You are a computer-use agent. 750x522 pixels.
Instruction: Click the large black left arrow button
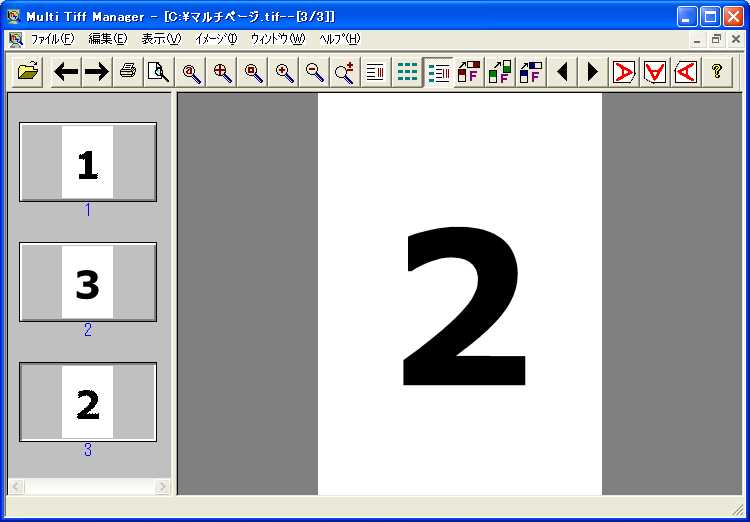[x=66, y=72]
